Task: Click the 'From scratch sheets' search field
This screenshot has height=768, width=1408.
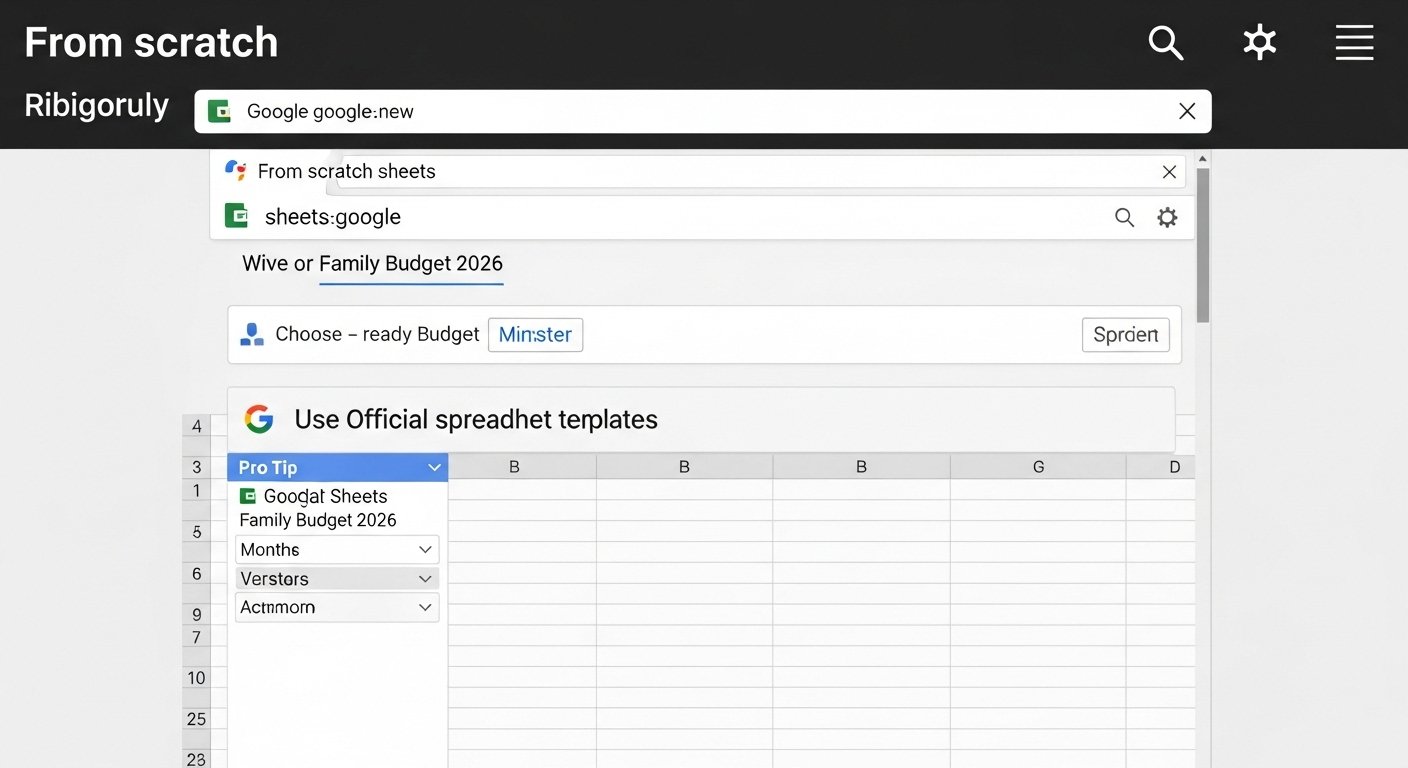Action: click(x=761, y=172)
